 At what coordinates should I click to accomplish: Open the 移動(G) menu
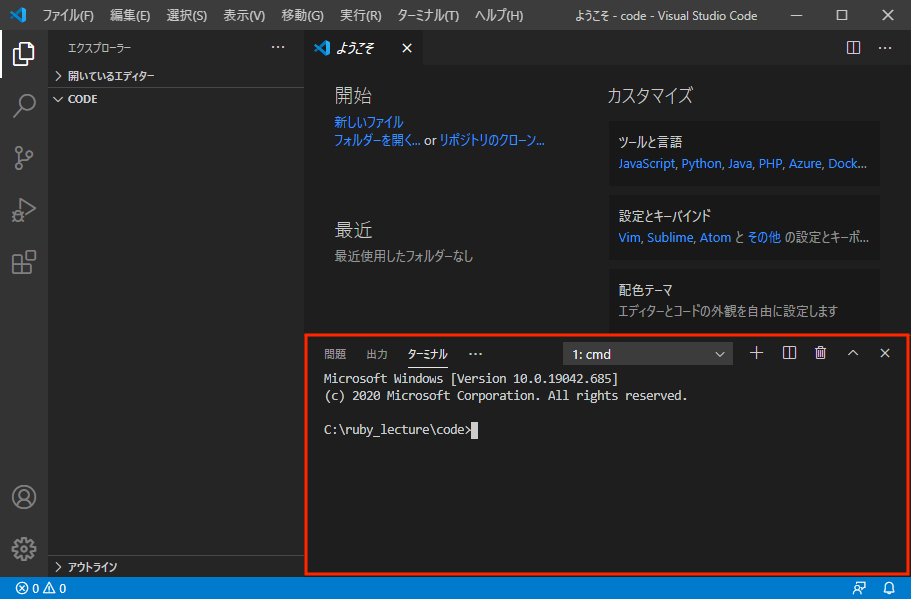tap(302, 15)
